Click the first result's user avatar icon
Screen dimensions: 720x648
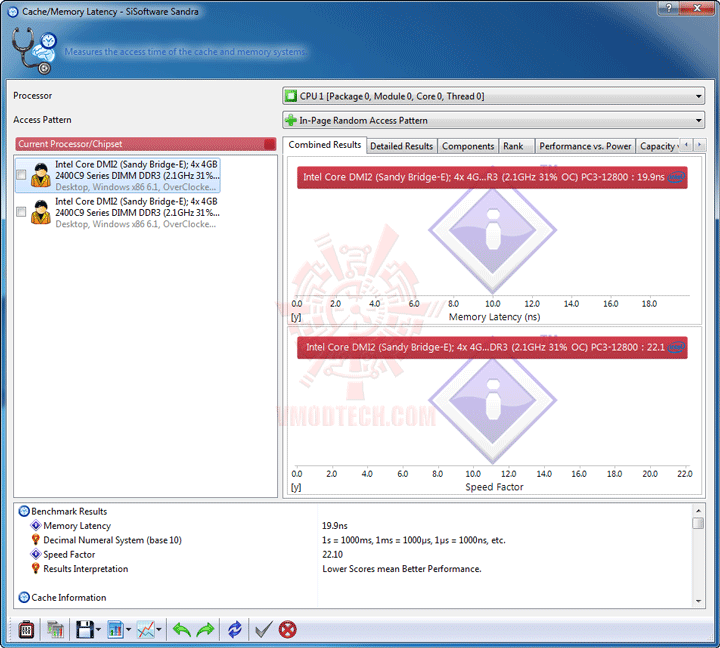point(41,175)
